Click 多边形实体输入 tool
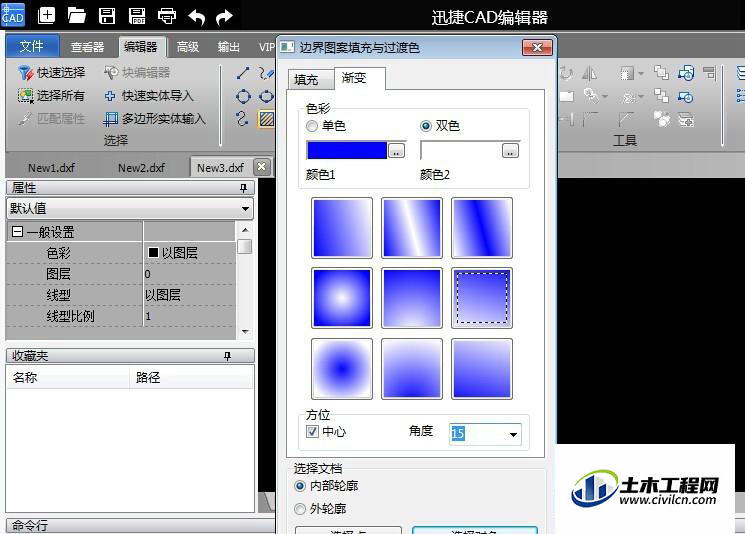This screenshot has height=534, width=745. [x=154, y=118]
